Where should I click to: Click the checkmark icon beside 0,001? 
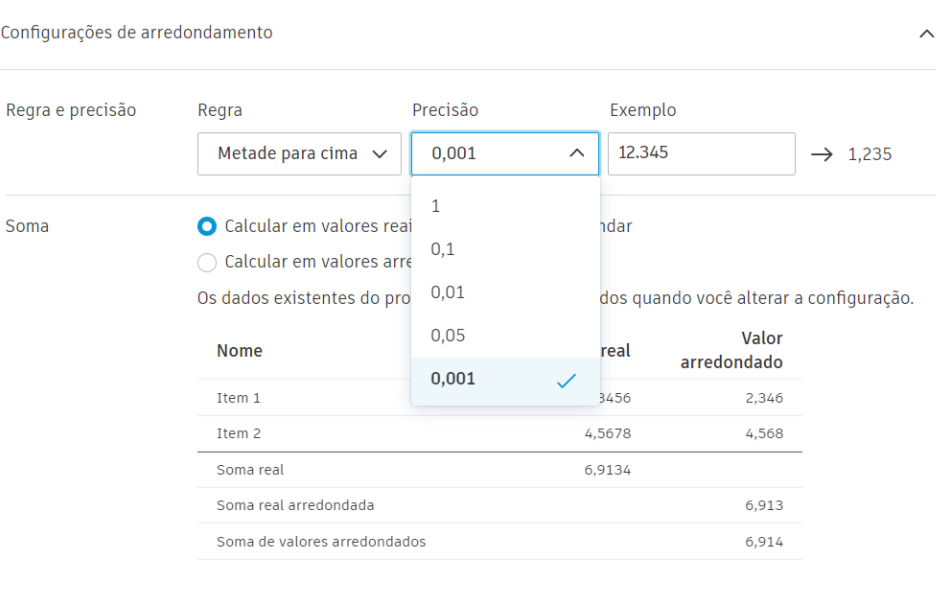[x=568, y=380]
